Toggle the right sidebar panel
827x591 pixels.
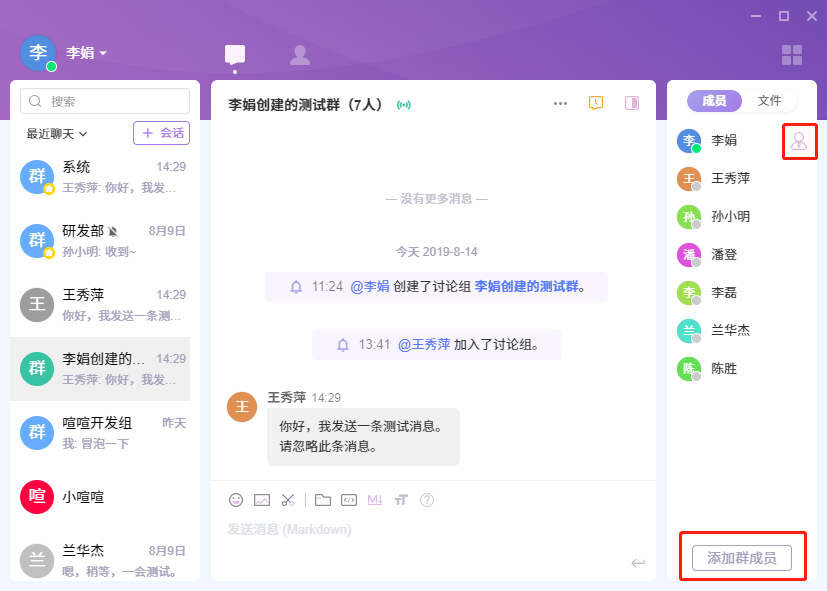(631, 103)
